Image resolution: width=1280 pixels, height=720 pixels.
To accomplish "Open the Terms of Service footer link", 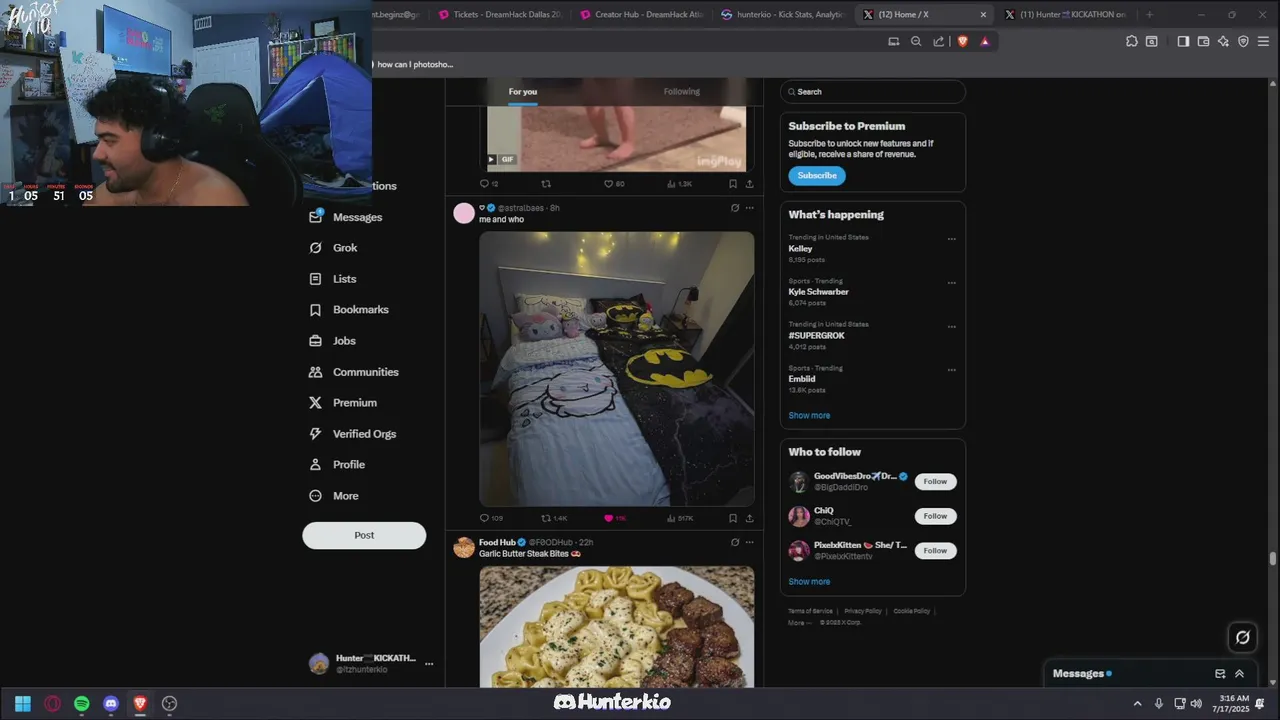I will pyautogui.click(x=810, y=611).
